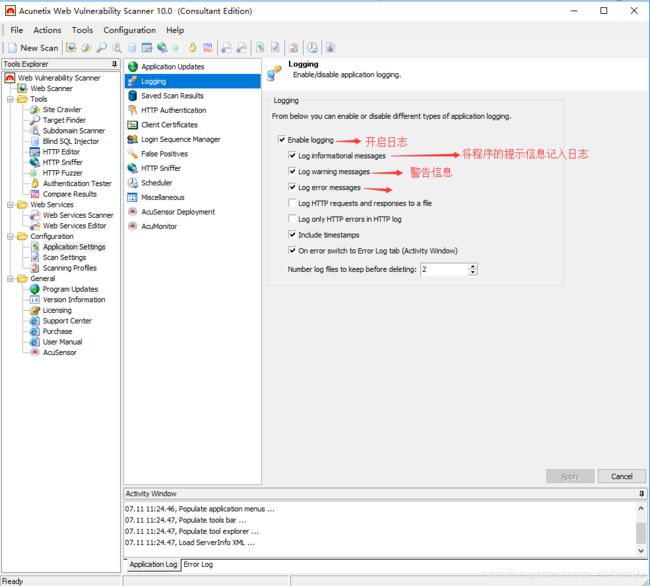Image resolution: width=650 pixels, height=586 pixels.
Task: Select Web Vulnerability Scanner root node
Action: click(59, 78)
